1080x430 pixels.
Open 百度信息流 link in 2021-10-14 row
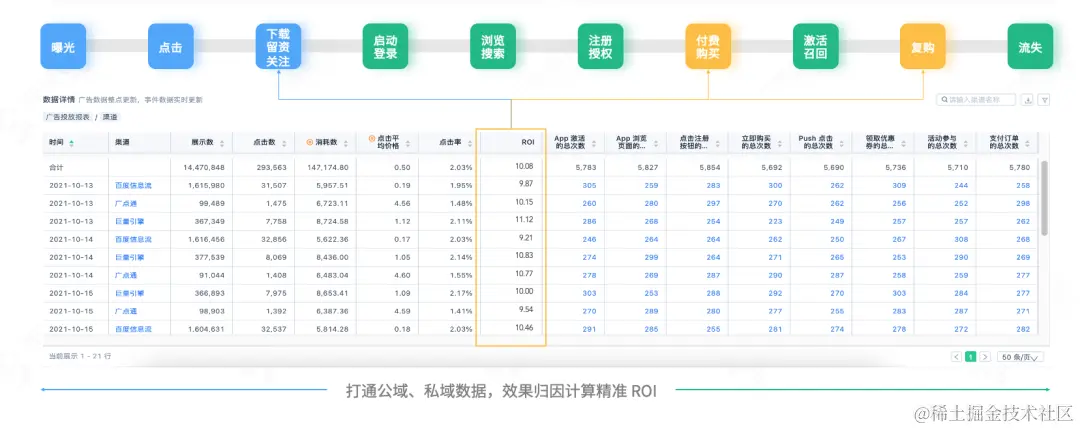click(133, 239)
